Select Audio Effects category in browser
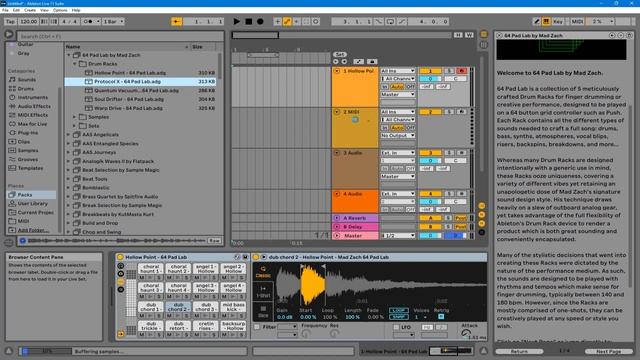 (34, 106)
